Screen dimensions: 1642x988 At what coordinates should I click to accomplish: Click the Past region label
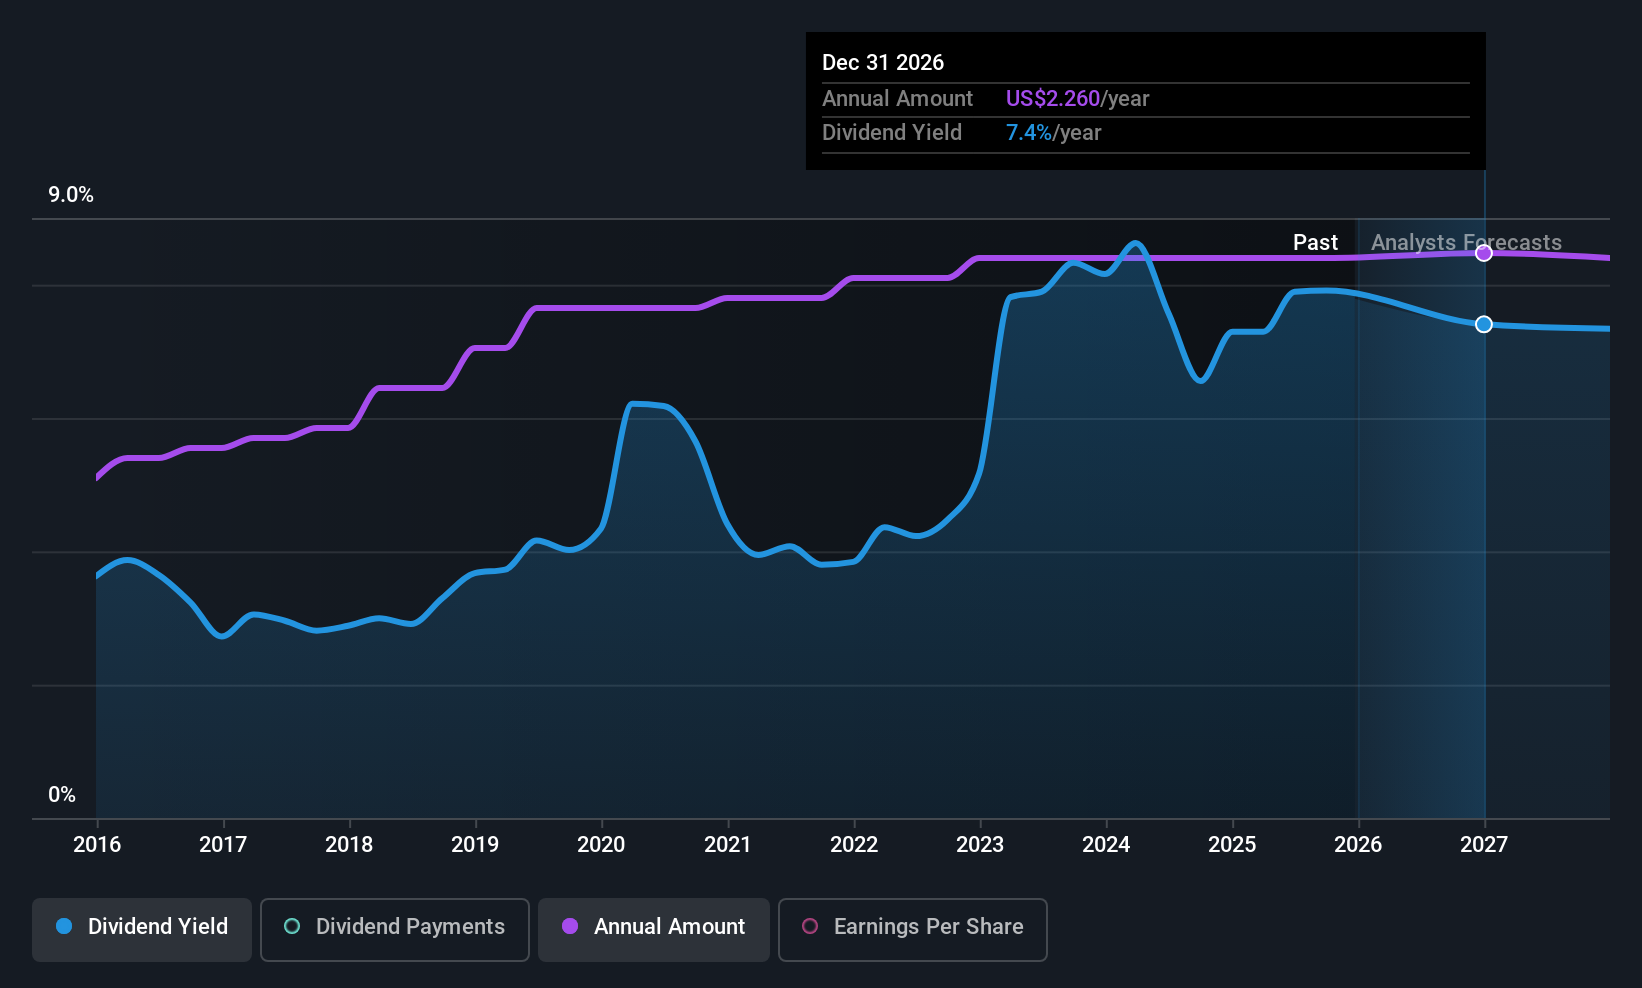pos(1315,242)
